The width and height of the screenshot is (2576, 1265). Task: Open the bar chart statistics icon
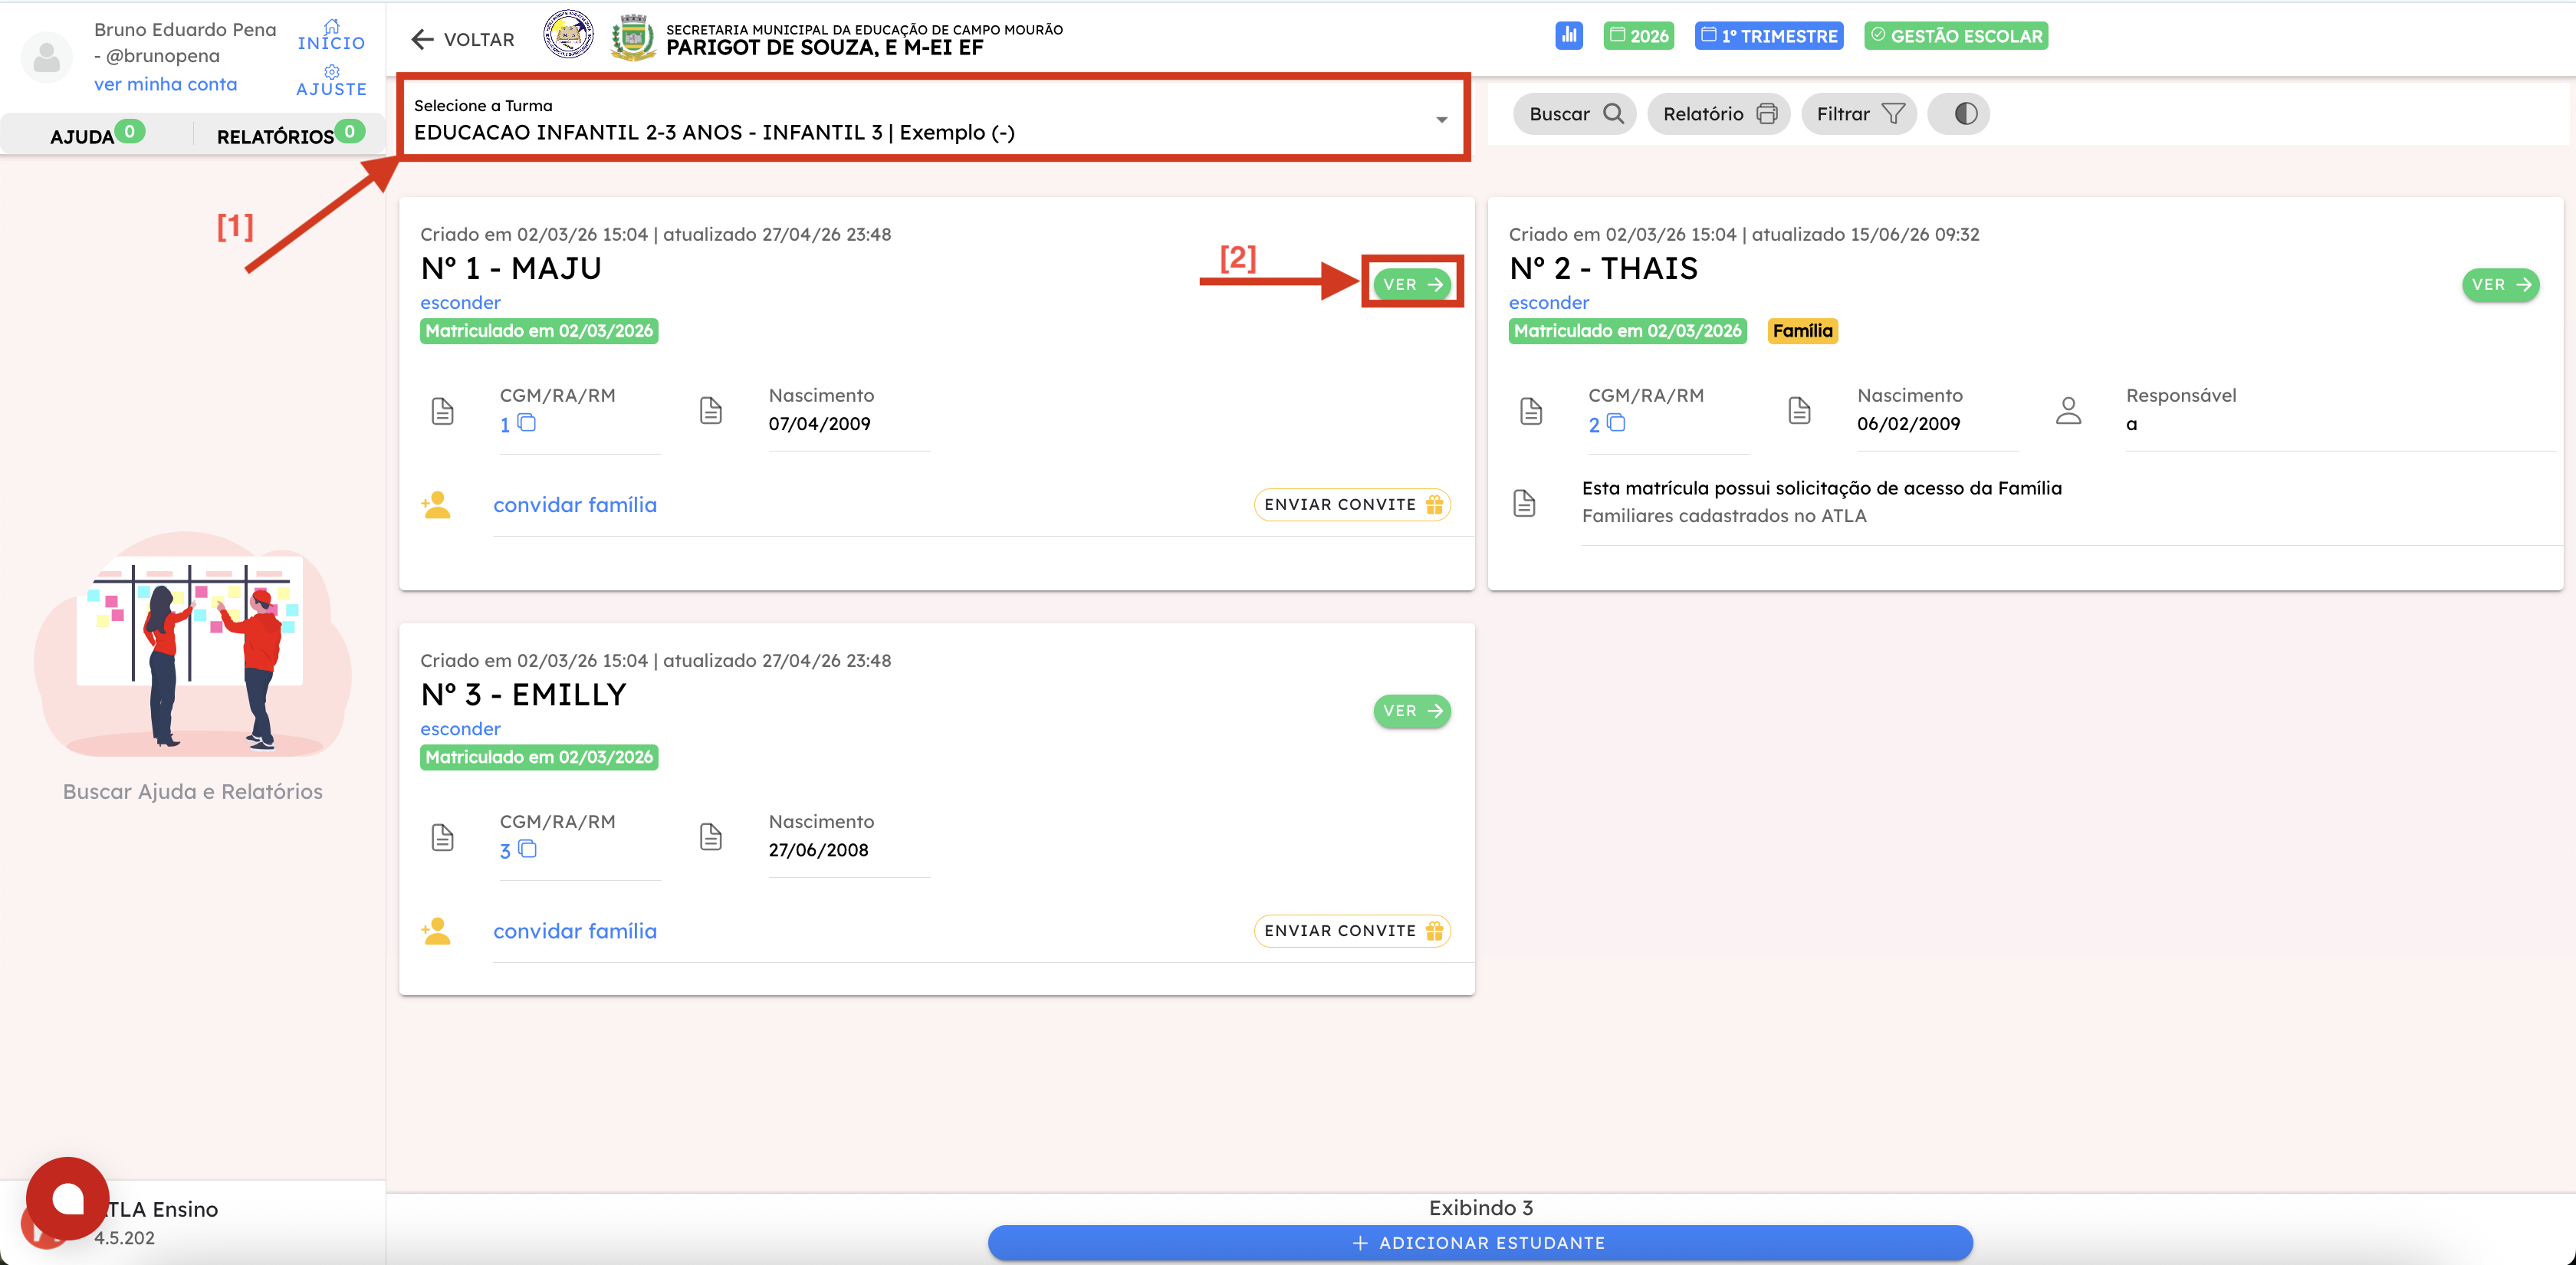point(1569,36)
